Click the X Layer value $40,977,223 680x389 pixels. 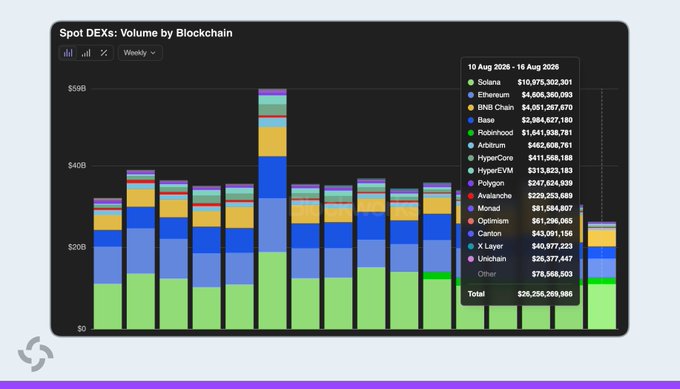coord(552,246)
